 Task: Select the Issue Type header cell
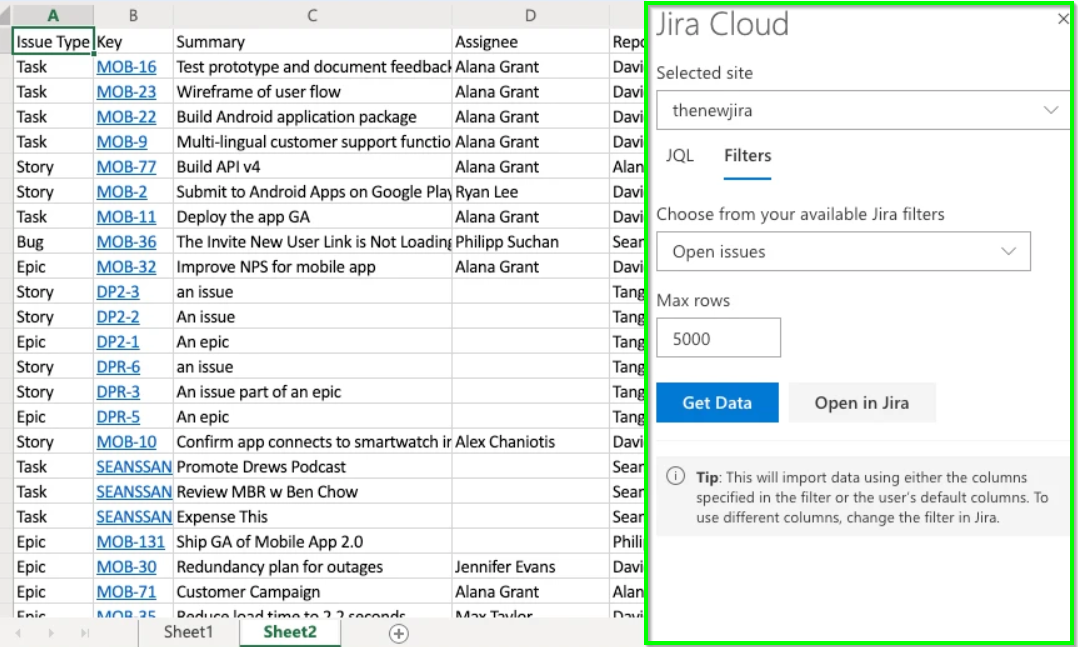[53, 41]
